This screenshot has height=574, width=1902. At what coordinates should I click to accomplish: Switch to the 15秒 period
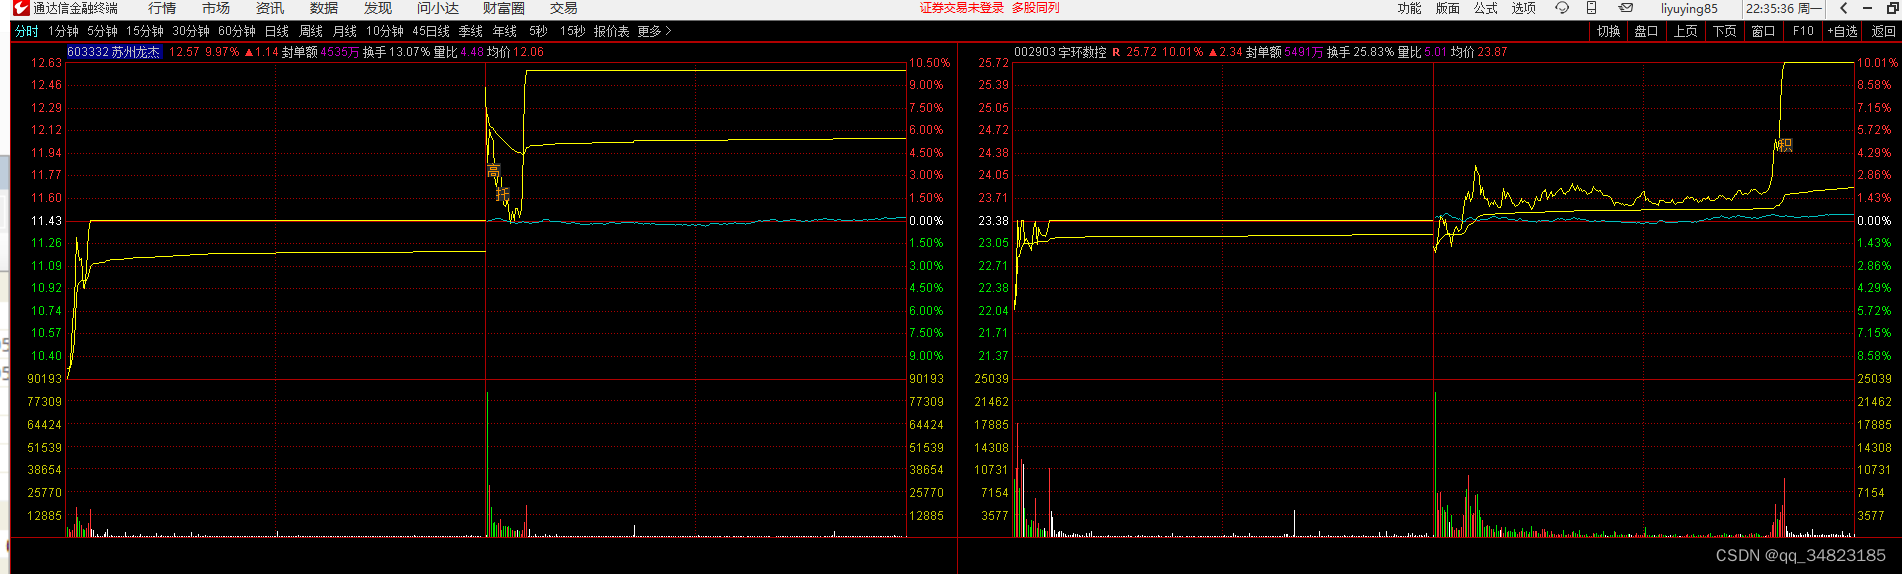[x=573, y=31]
